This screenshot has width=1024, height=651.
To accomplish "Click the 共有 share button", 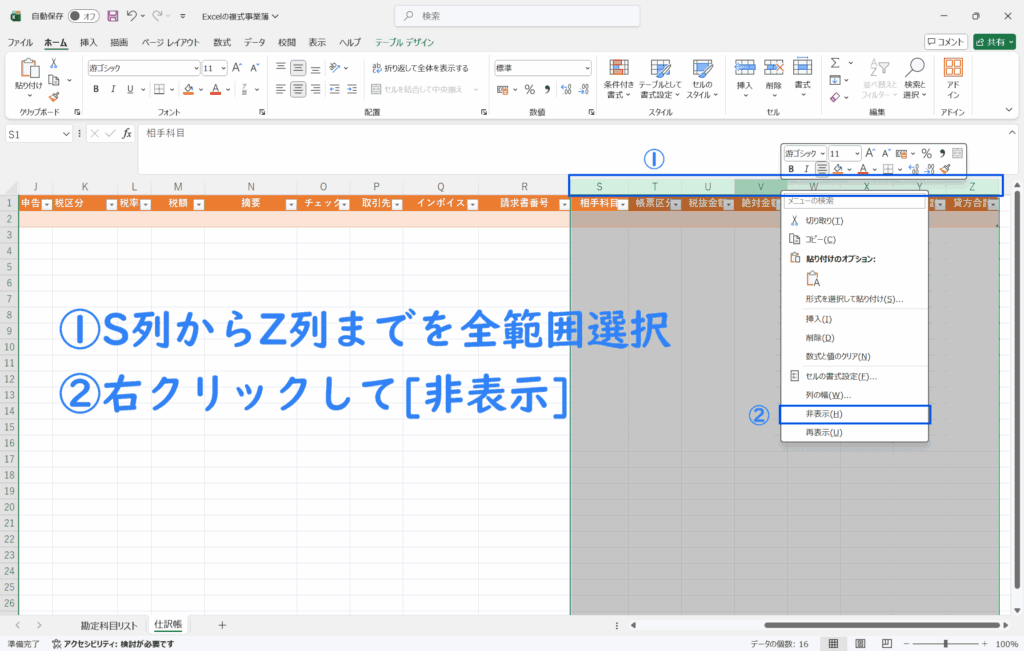I will coord(994,42).
